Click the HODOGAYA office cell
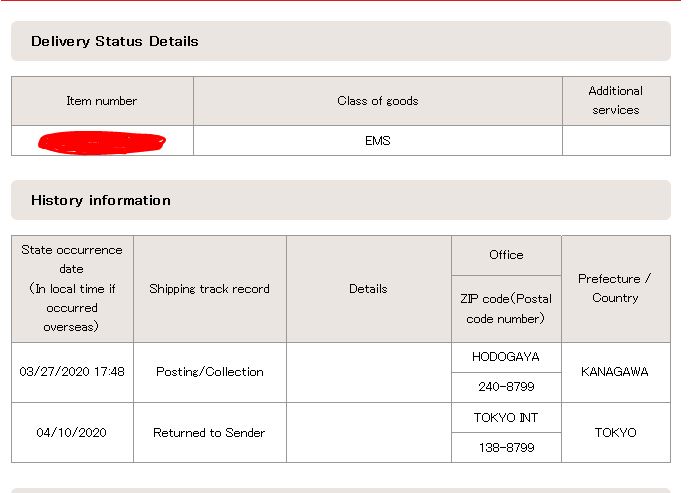The width and height of the screenshot is (692, 493). 506,357
